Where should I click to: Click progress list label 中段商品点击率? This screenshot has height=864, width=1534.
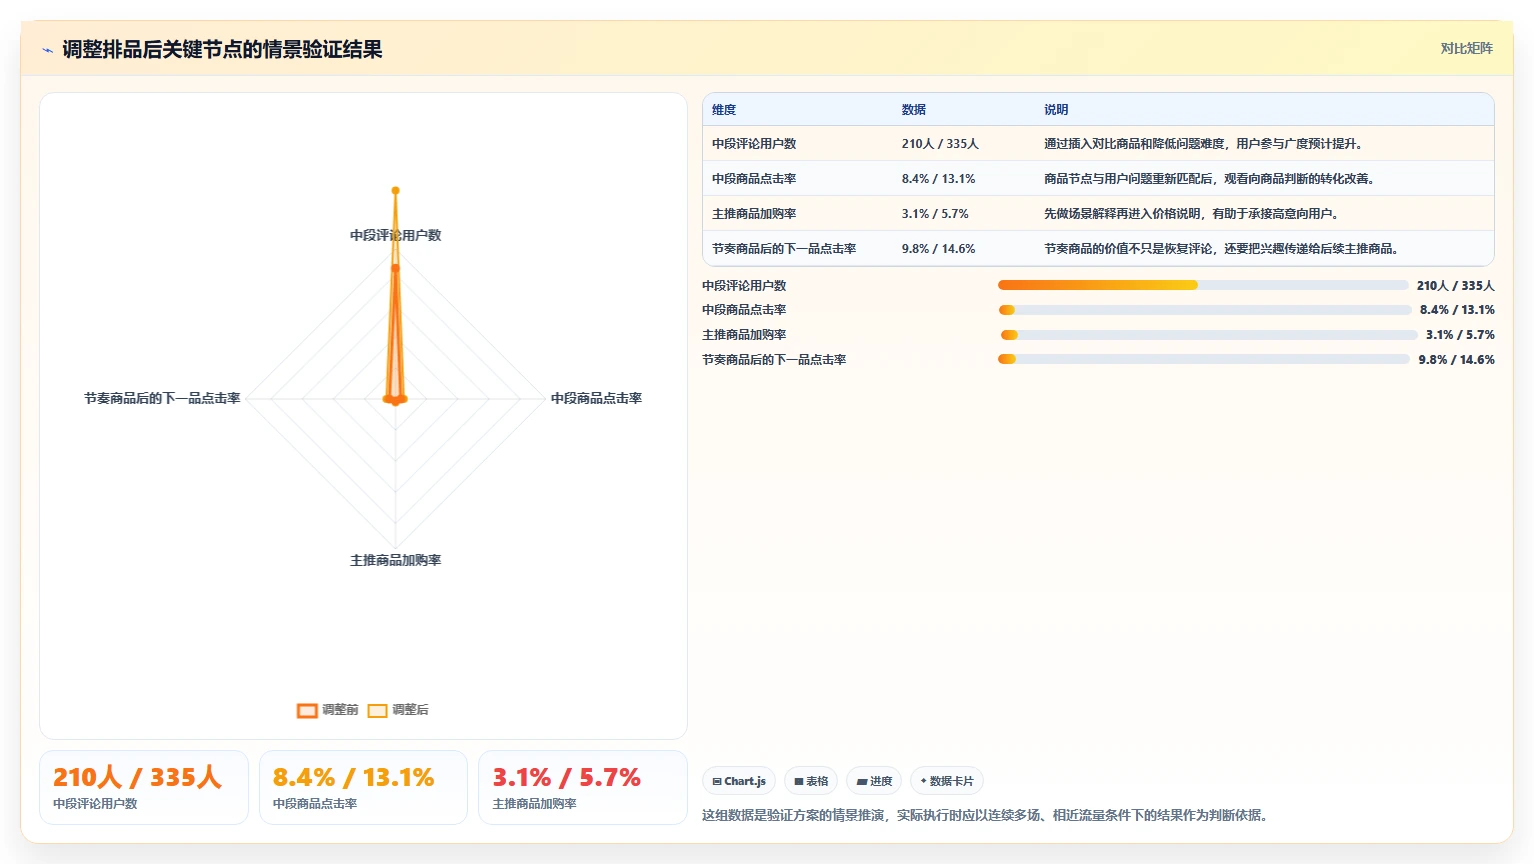[744, 310]
